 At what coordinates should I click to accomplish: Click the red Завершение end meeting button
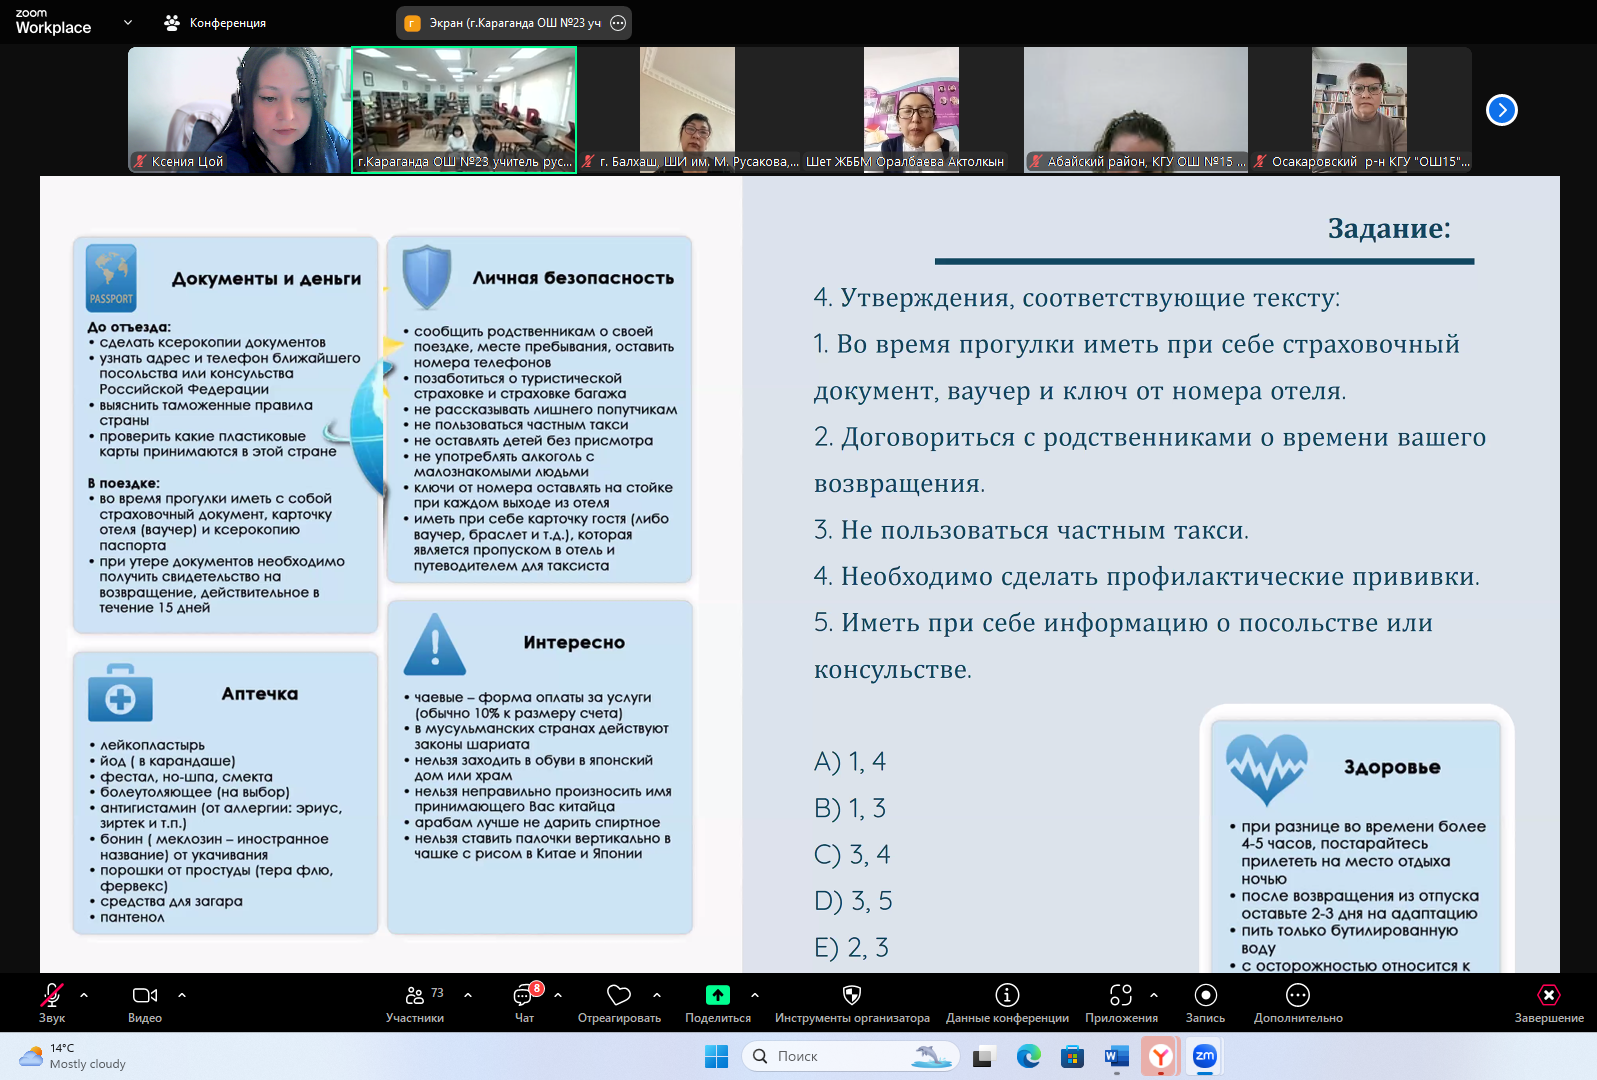click(1549, 1003)
